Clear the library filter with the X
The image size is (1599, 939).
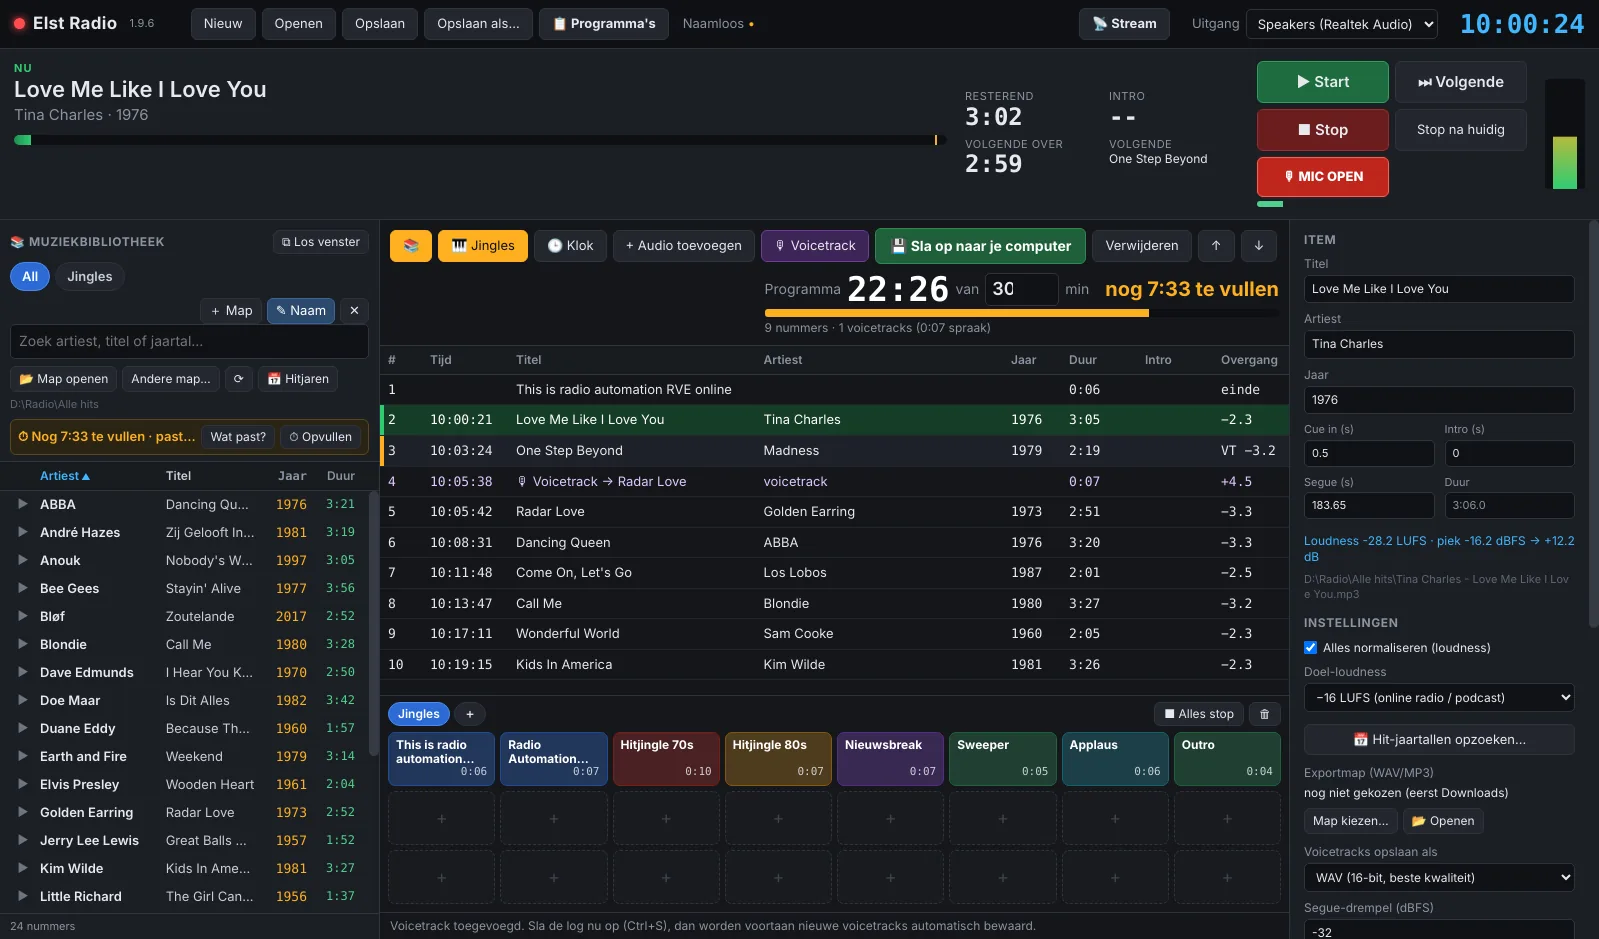point(354,311)
